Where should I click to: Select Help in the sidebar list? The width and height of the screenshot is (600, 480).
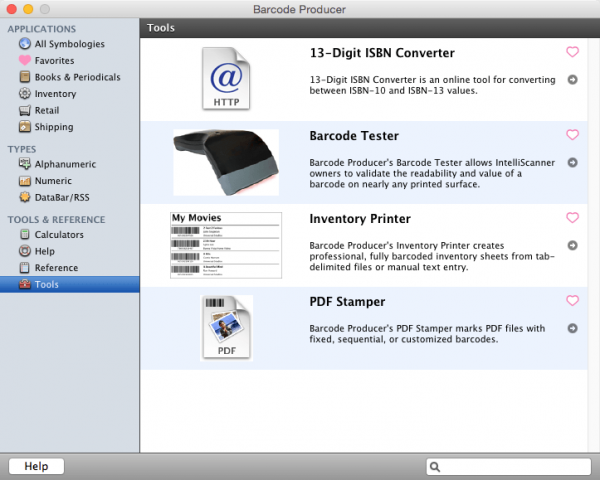pyautogui.click(x=70, y=251)
